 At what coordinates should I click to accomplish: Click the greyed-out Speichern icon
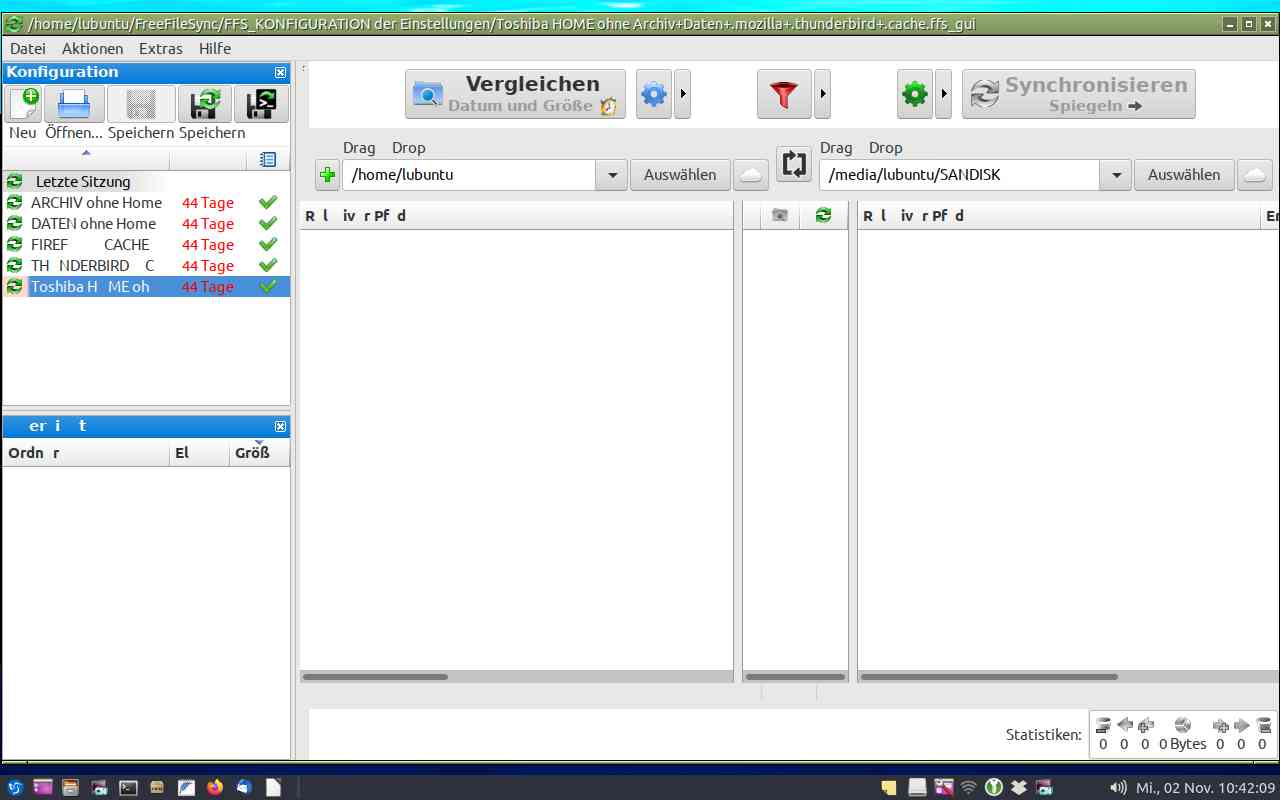[x=141, y=104]
